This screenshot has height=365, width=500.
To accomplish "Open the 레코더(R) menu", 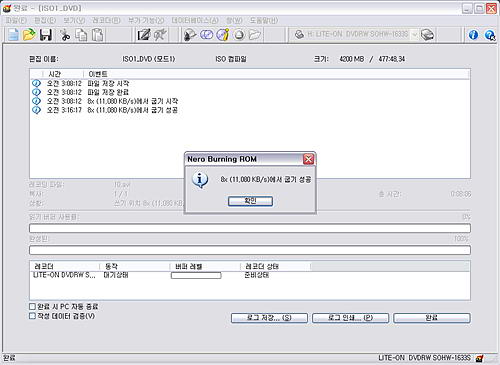I will (106, 21).
